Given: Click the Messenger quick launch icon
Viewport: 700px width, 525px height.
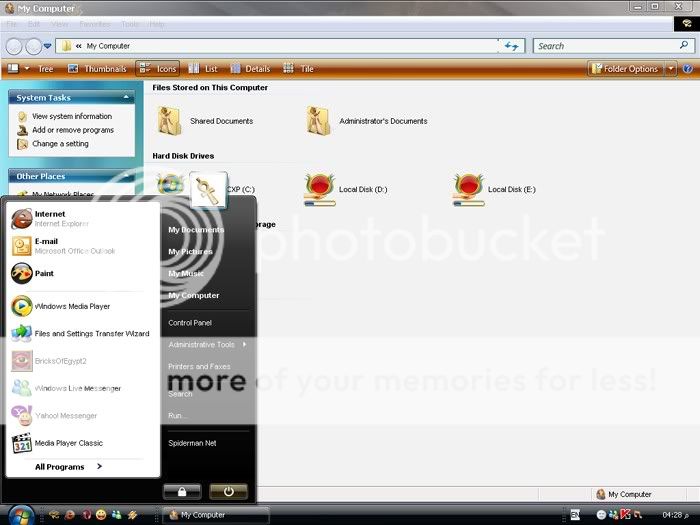Looking at the screenshot, I should [x=117, y=515].
